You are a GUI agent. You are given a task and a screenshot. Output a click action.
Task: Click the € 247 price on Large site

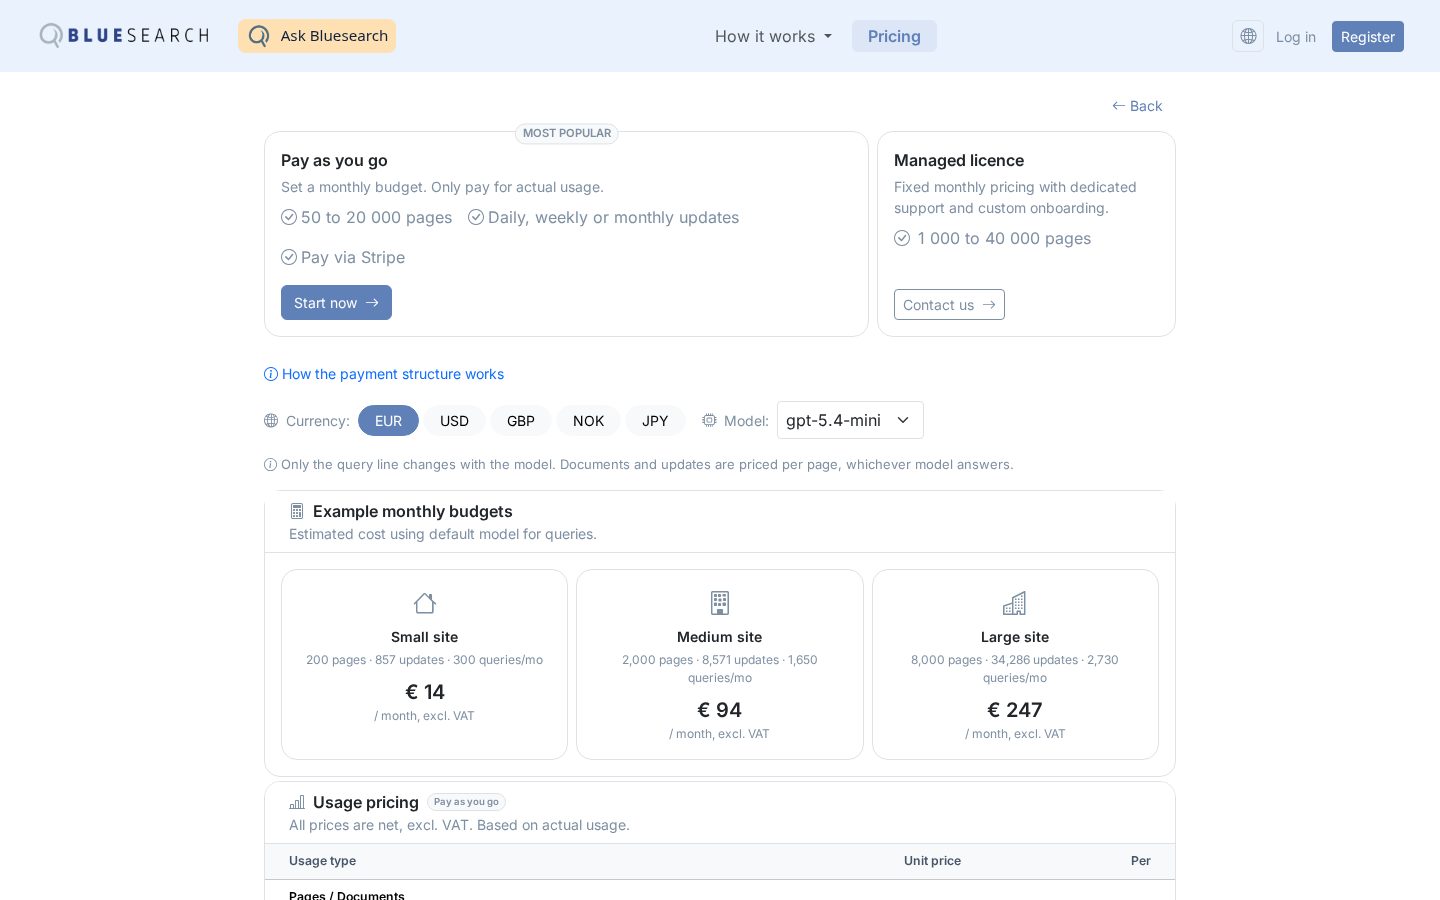pos(1015,710)
